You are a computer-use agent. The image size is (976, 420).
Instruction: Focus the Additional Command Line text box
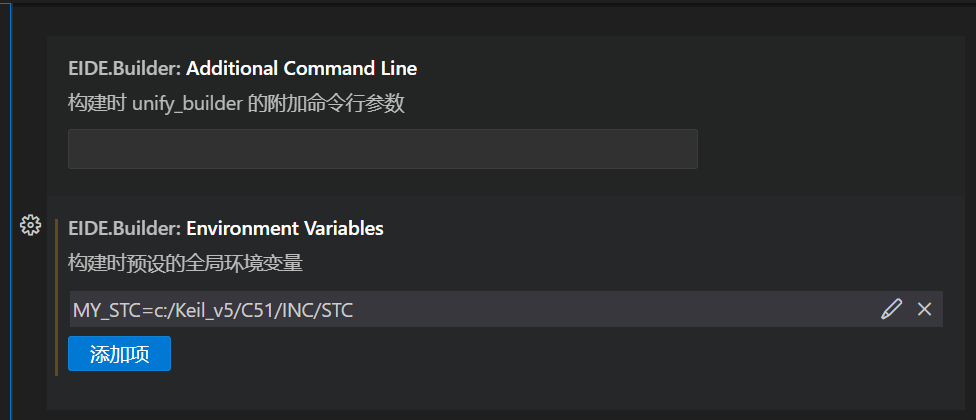[383, 149]
